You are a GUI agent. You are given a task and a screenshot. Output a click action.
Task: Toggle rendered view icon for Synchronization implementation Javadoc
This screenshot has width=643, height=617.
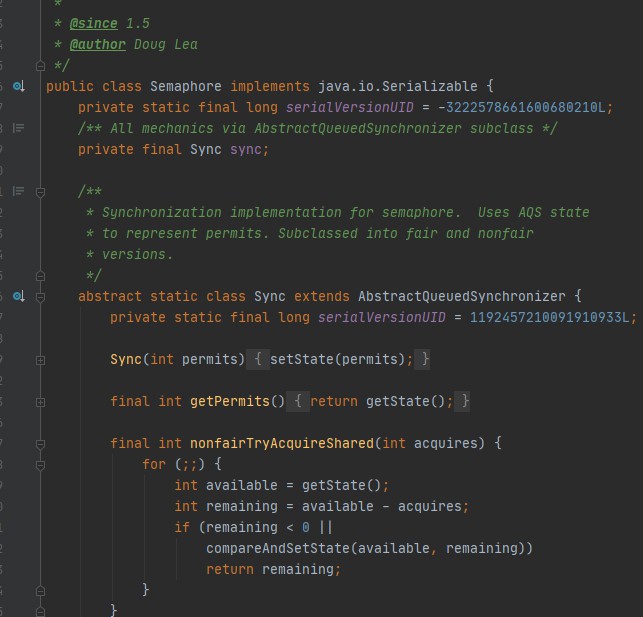click(x=19, y=191)
